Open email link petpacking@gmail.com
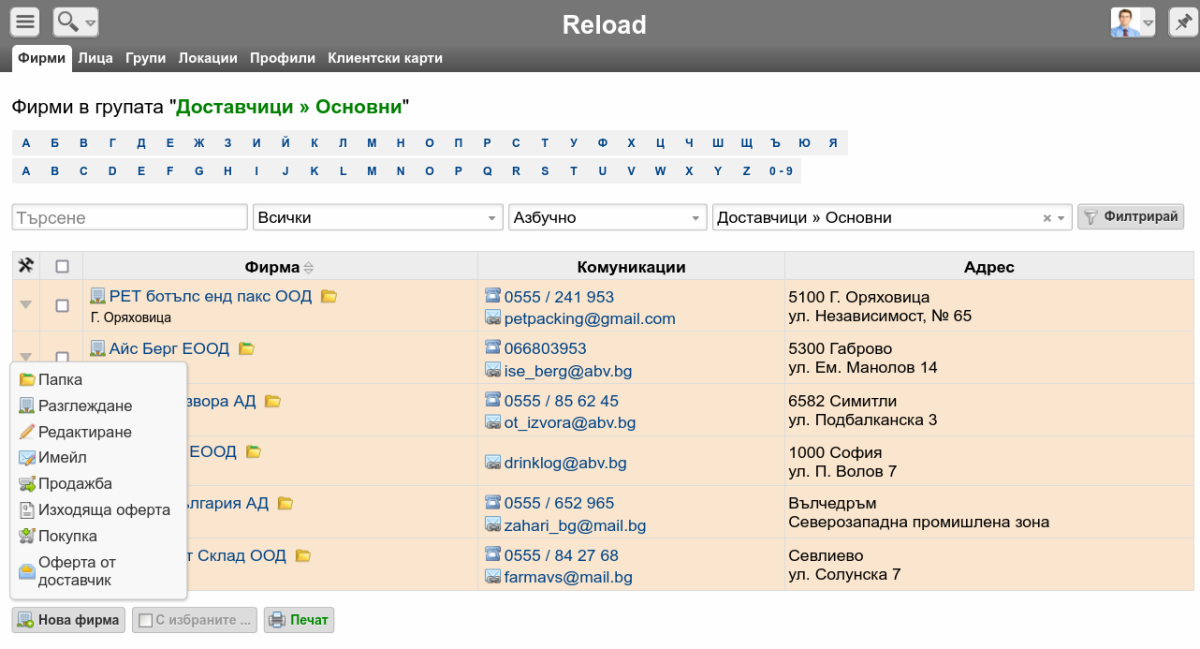The width and height of the screenshot is (1200, 649). pos(589,319)
